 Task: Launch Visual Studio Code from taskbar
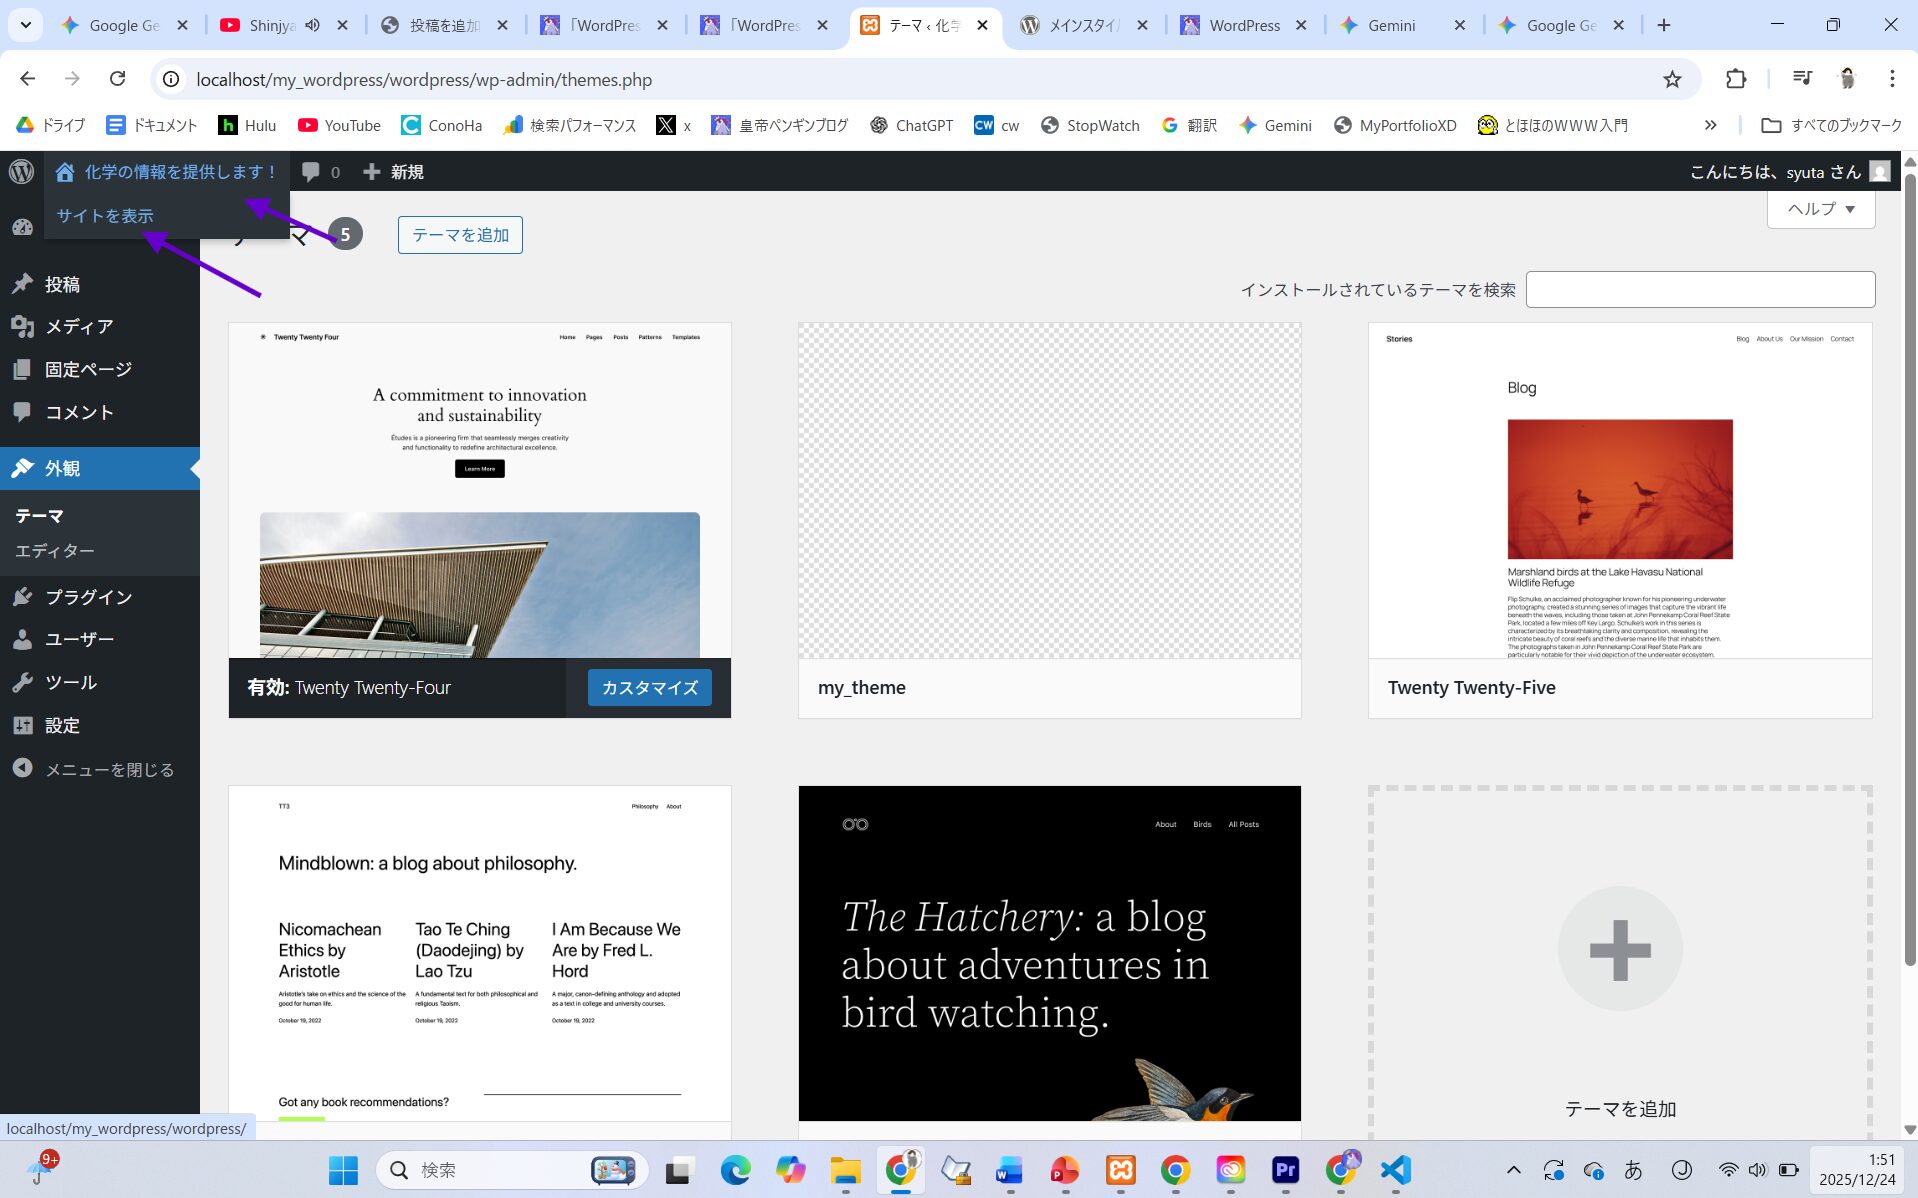(x=1395, y=1169)
